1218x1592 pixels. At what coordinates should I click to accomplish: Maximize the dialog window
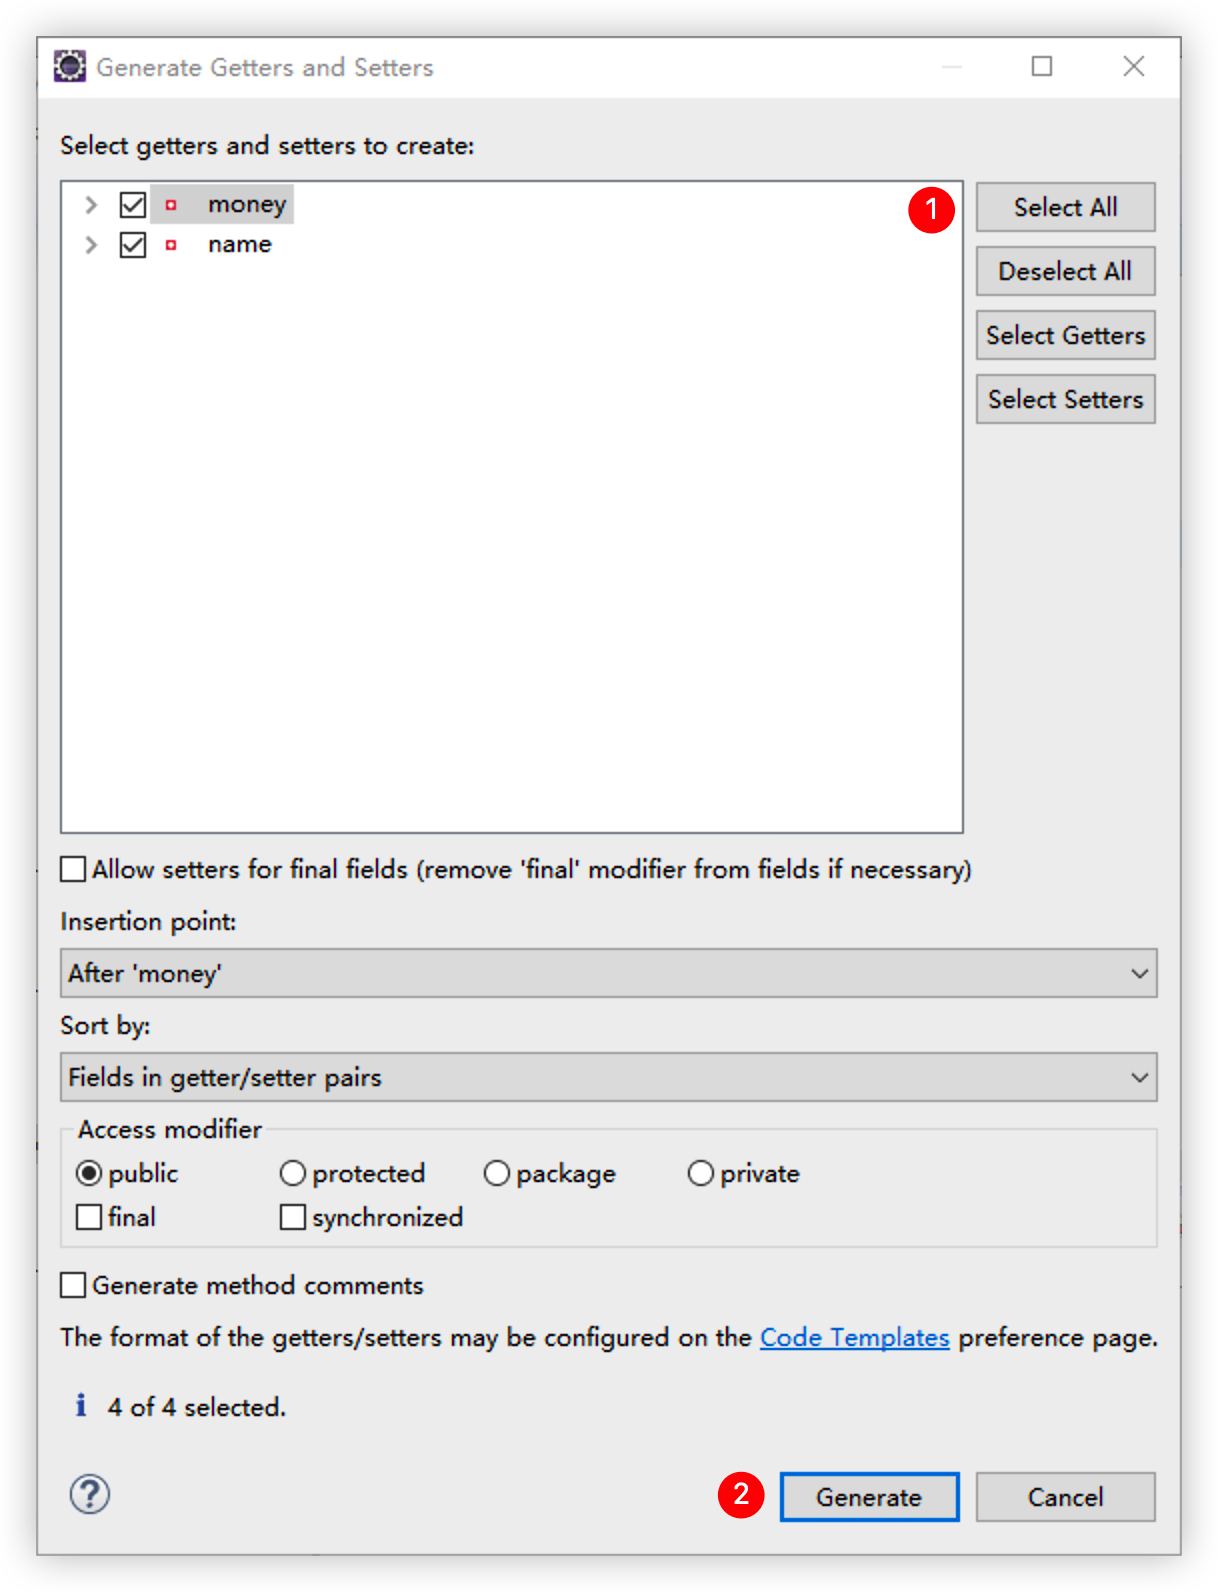pos(1042,66)
